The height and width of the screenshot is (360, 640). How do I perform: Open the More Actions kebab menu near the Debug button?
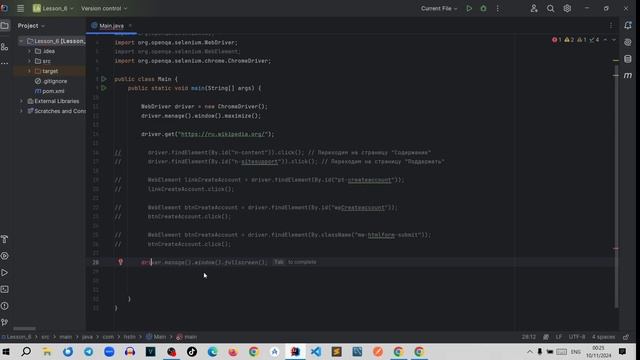(x=497, y=8)
